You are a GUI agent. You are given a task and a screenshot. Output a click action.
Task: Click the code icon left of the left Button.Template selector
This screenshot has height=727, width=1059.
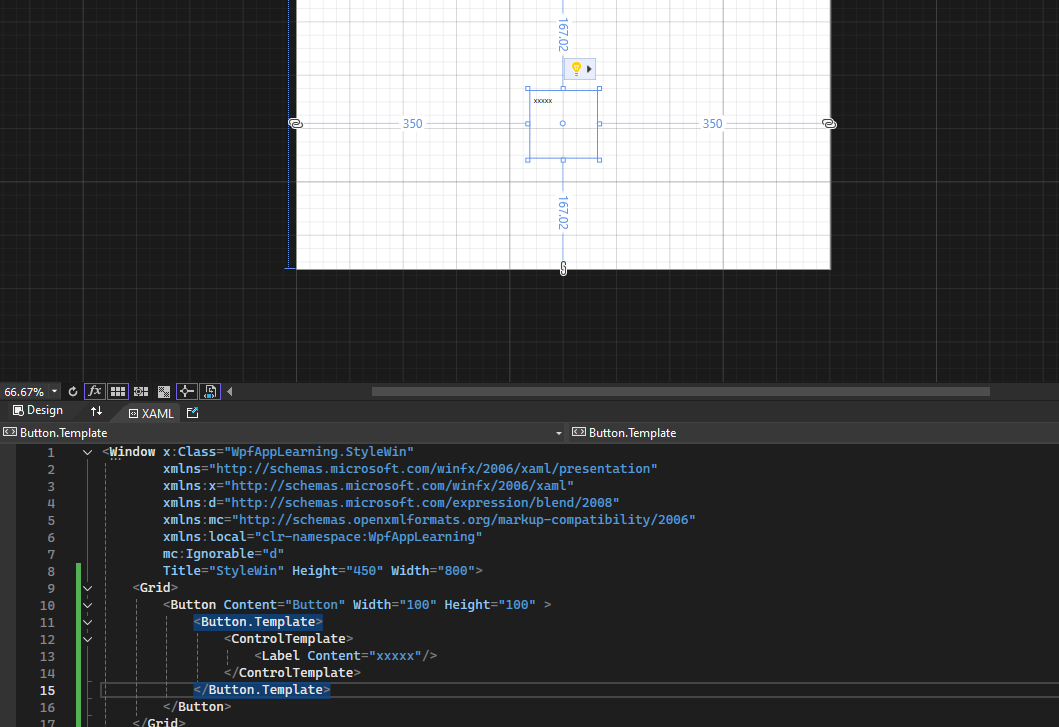(10, 432)
